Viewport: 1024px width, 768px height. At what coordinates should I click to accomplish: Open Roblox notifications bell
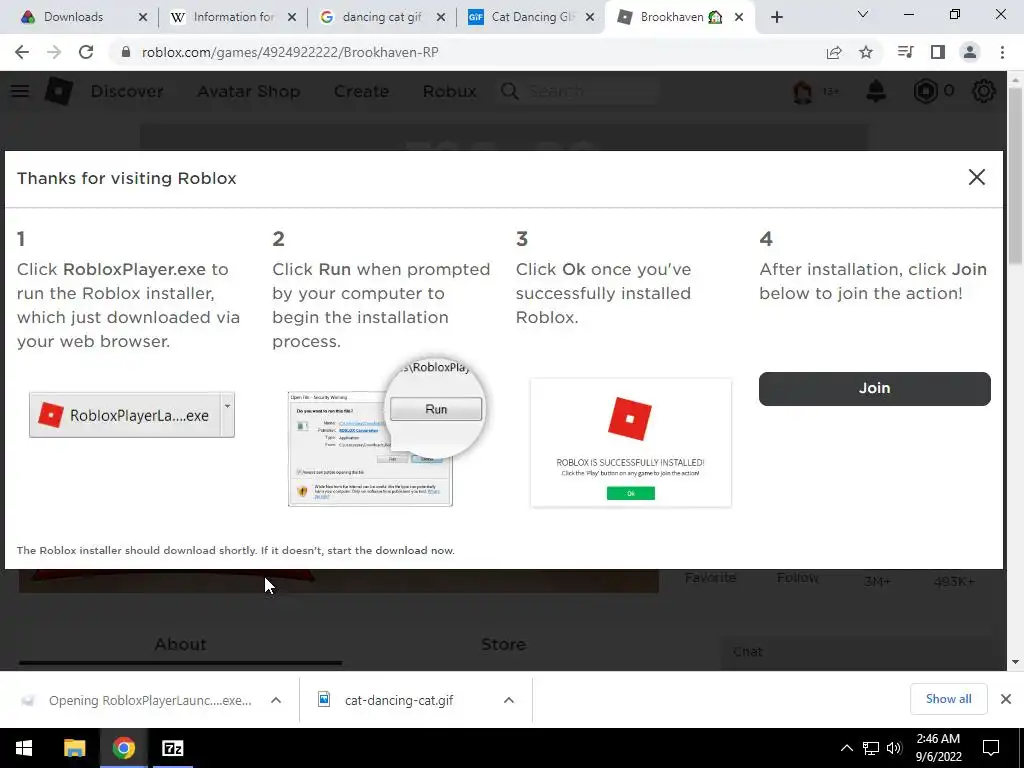click(x=876, y=91)
